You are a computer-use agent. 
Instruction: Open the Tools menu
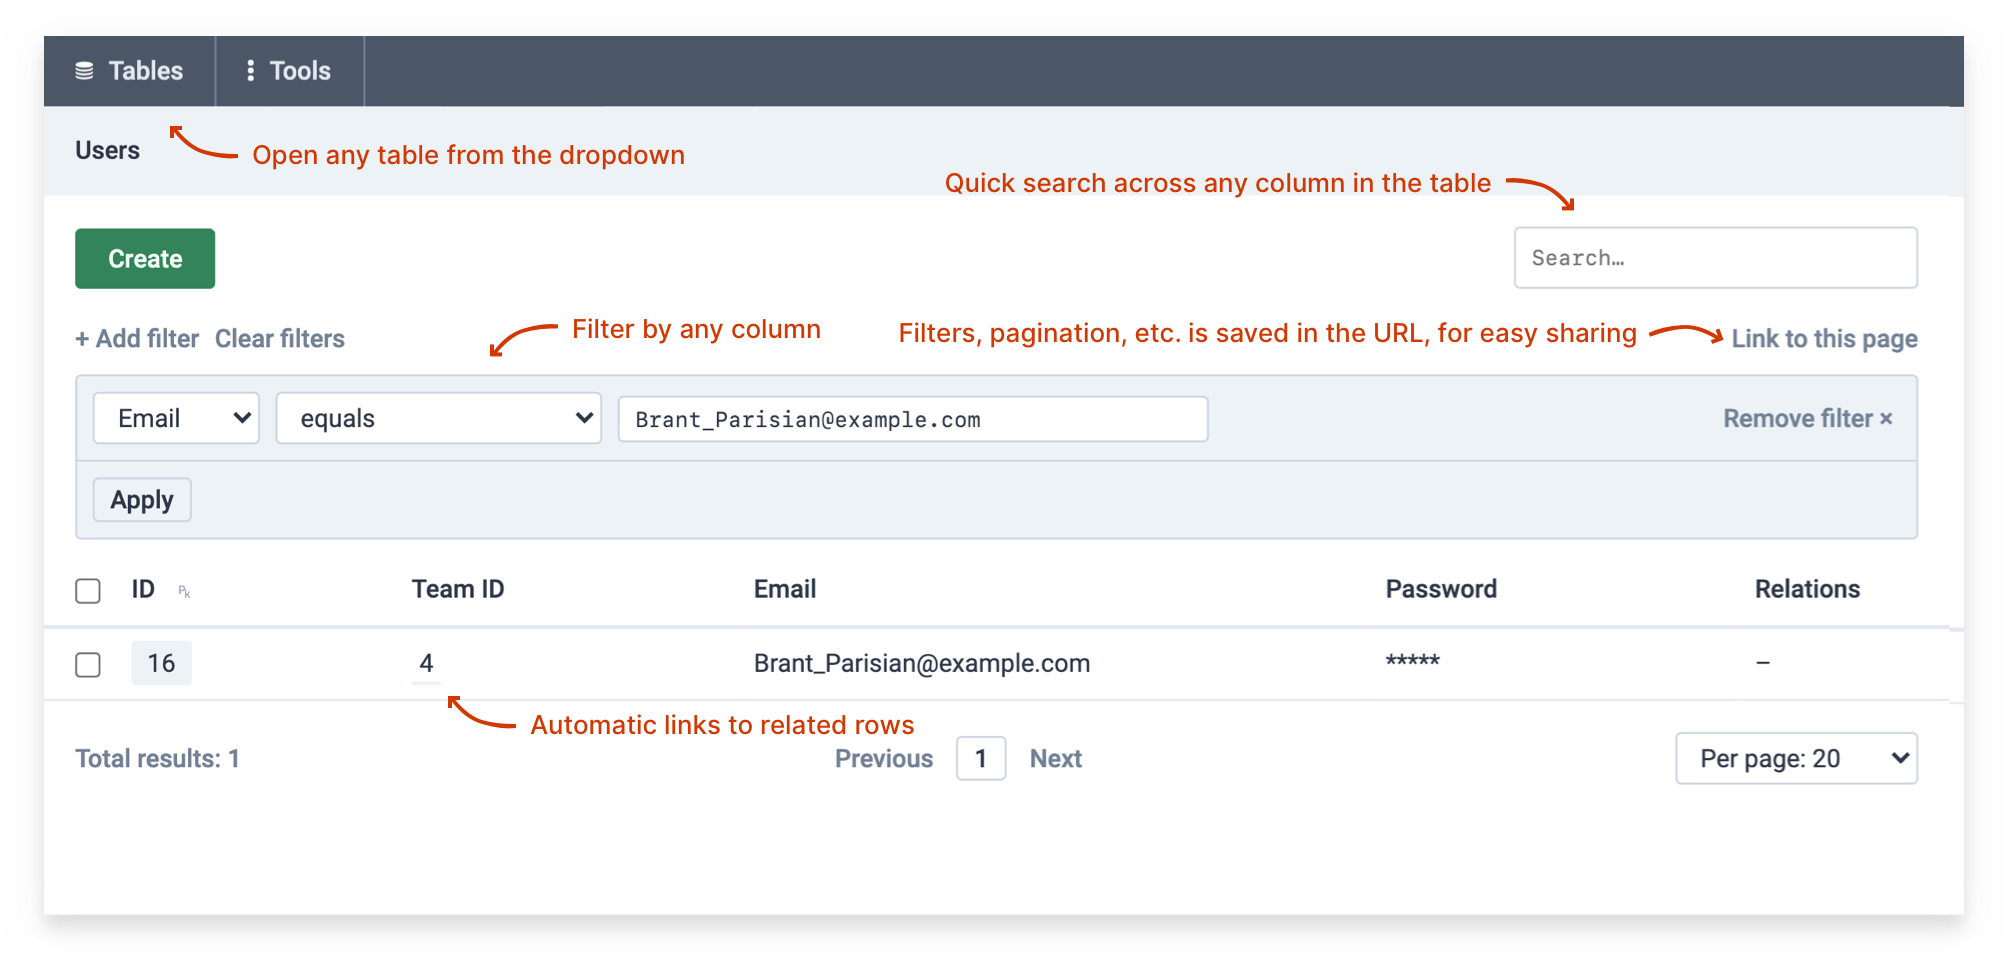(x=290, y=71)
